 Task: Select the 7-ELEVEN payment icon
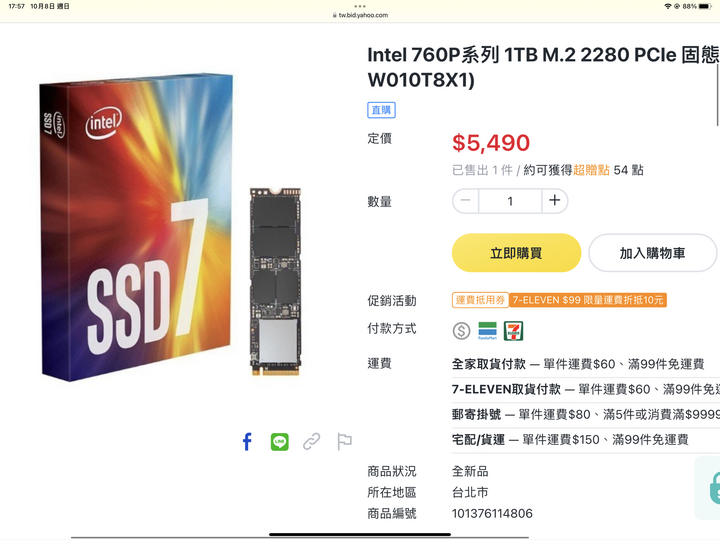(513, 331)
